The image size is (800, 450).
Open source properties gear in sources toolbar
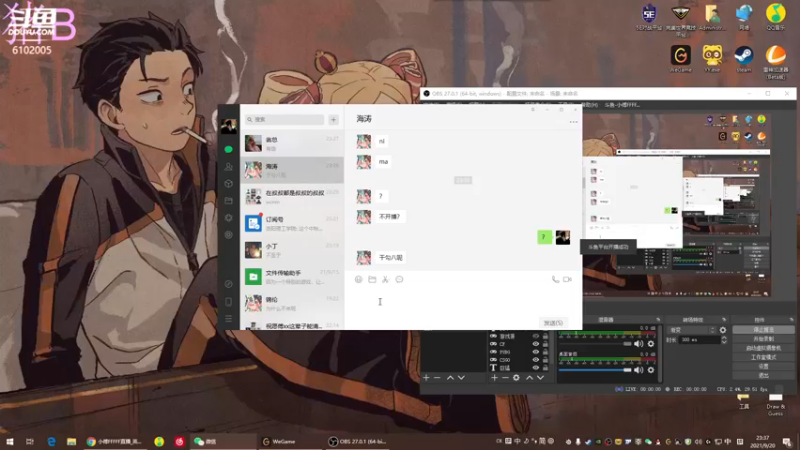(516, 378)
